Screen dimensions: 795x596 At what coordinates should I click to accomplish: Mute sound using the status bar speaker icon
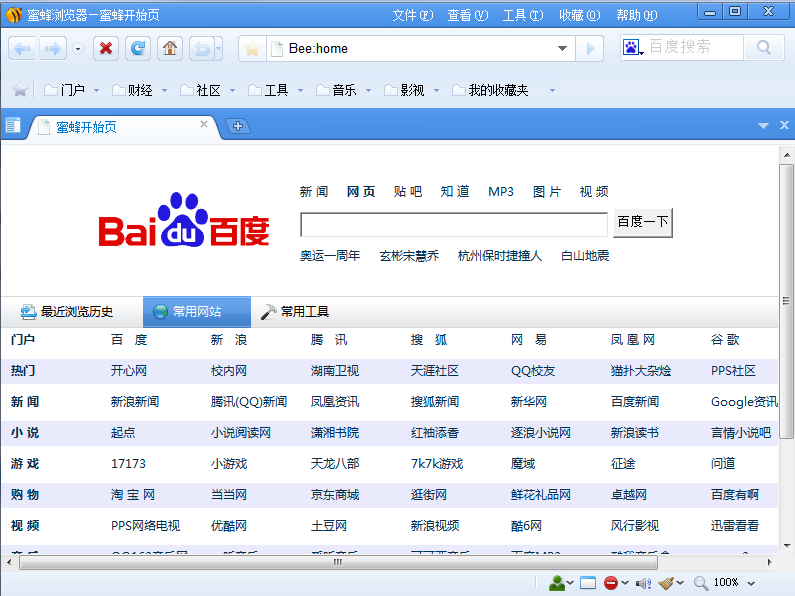(x=643, y=582)
